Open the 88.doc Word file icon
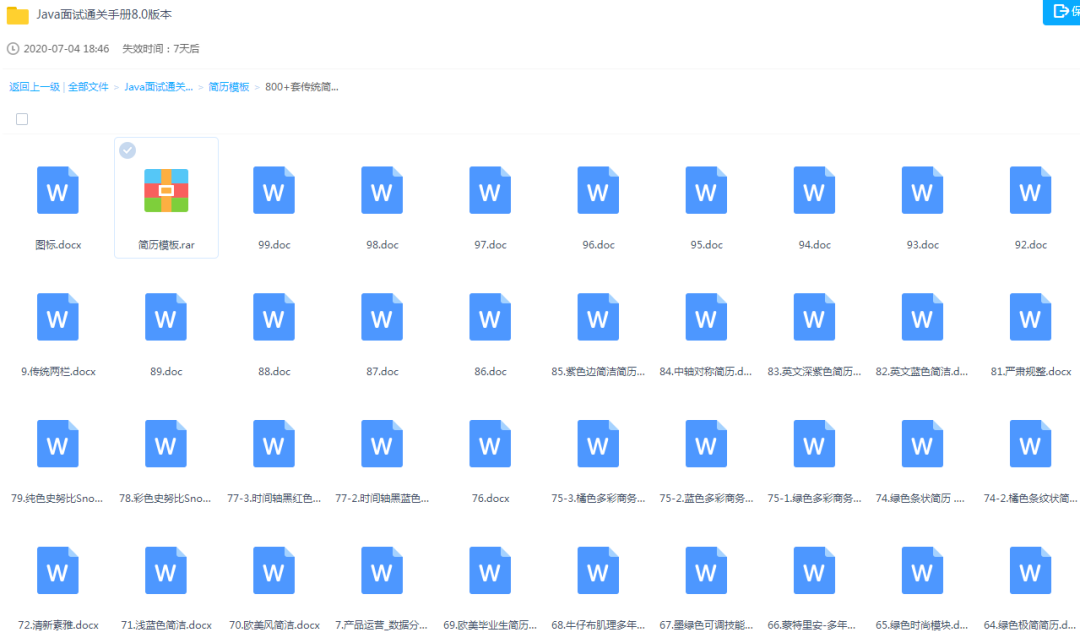 (x=274, y=317)
